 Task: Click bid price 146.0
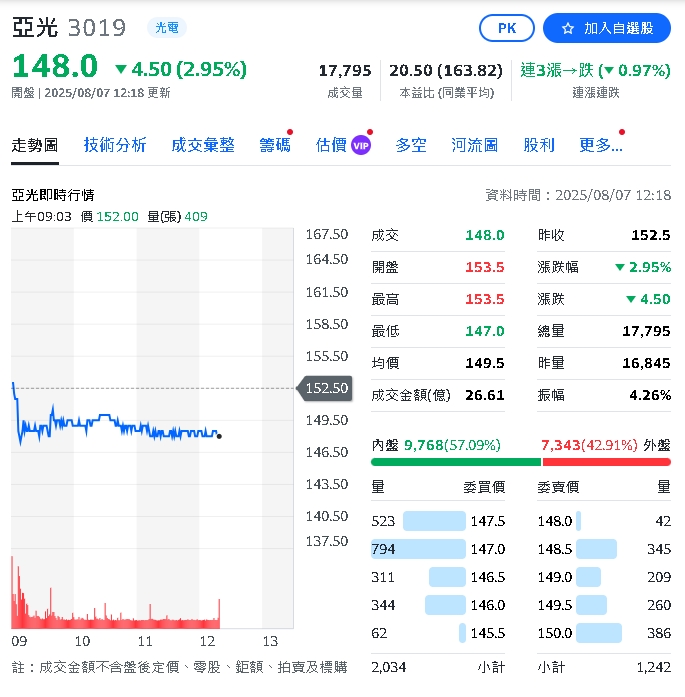[488, 605]
